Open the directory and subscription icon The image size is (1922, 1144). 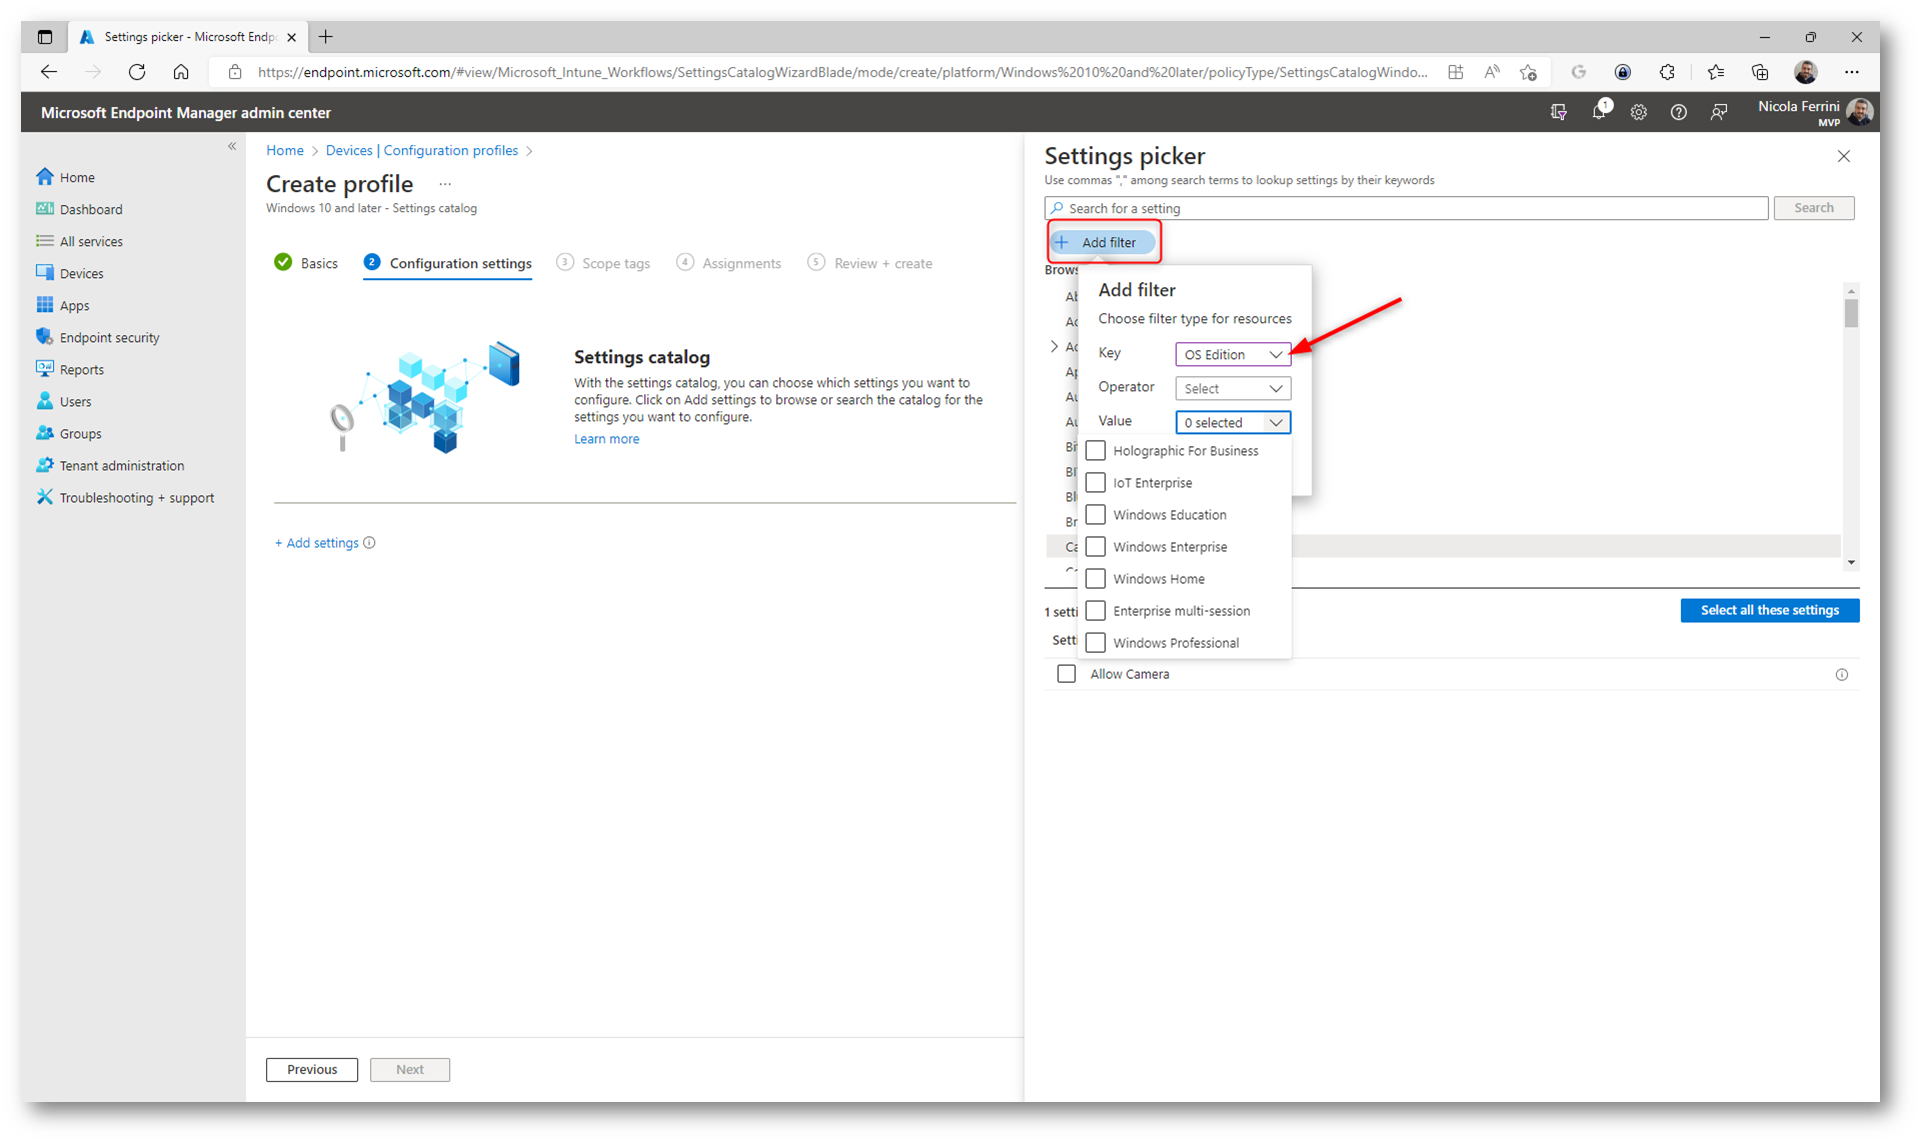1558,112
